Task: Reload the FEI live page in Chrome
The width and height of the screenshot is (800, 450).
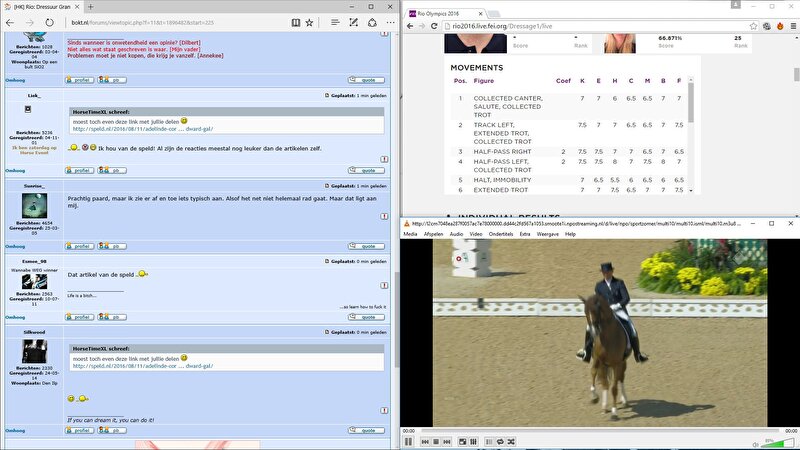Action: coord(434,26)
